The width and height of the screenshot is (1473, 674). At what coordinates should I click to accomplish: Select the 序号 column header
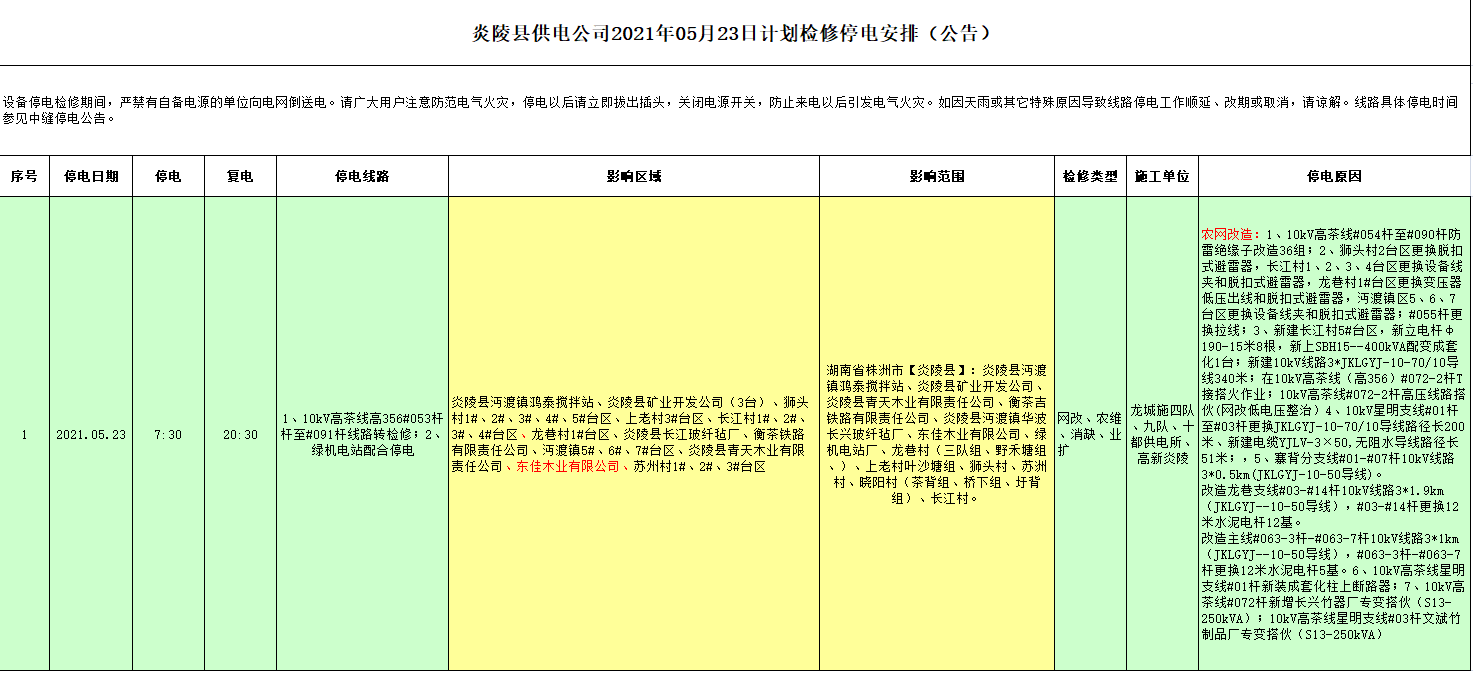(24, 177)
